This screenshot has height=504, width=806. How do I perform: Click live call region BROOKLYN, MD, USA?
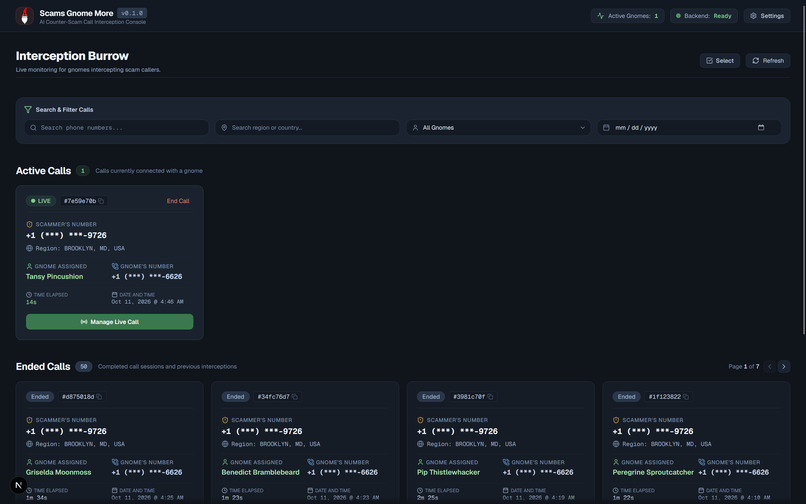[95, 248]
